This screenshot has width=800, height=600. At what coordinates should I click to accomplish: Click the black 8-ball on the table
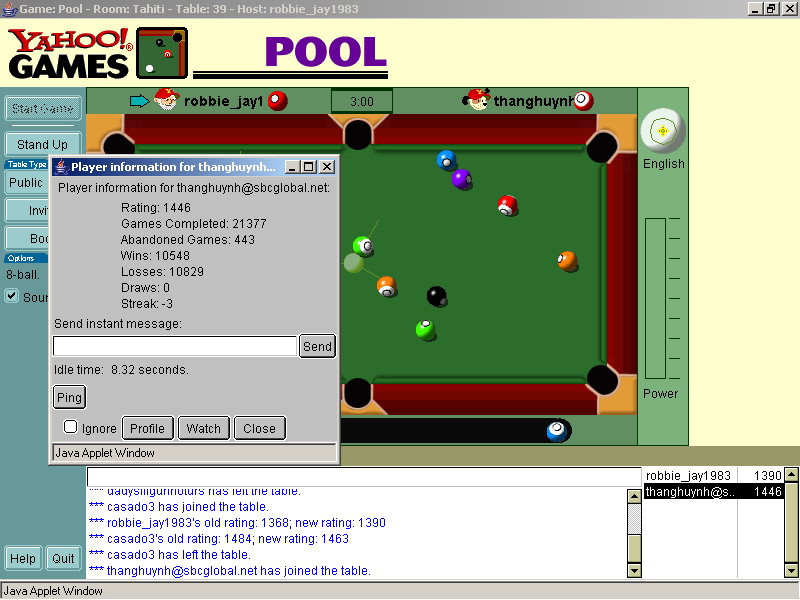[x=437, y=296]
